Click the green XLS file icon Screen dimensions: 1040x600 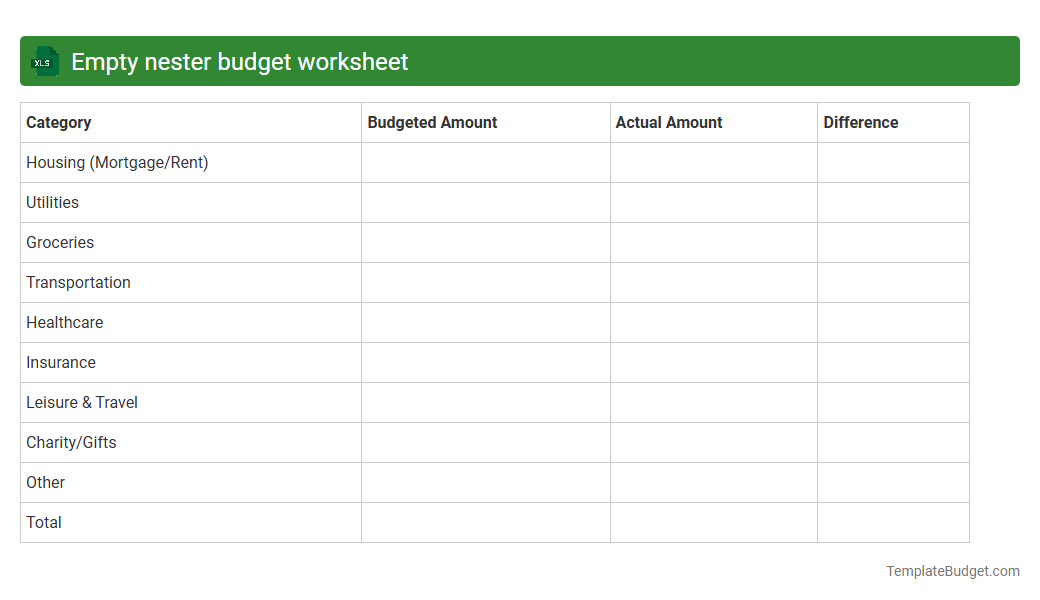click(x=44, y=61)
